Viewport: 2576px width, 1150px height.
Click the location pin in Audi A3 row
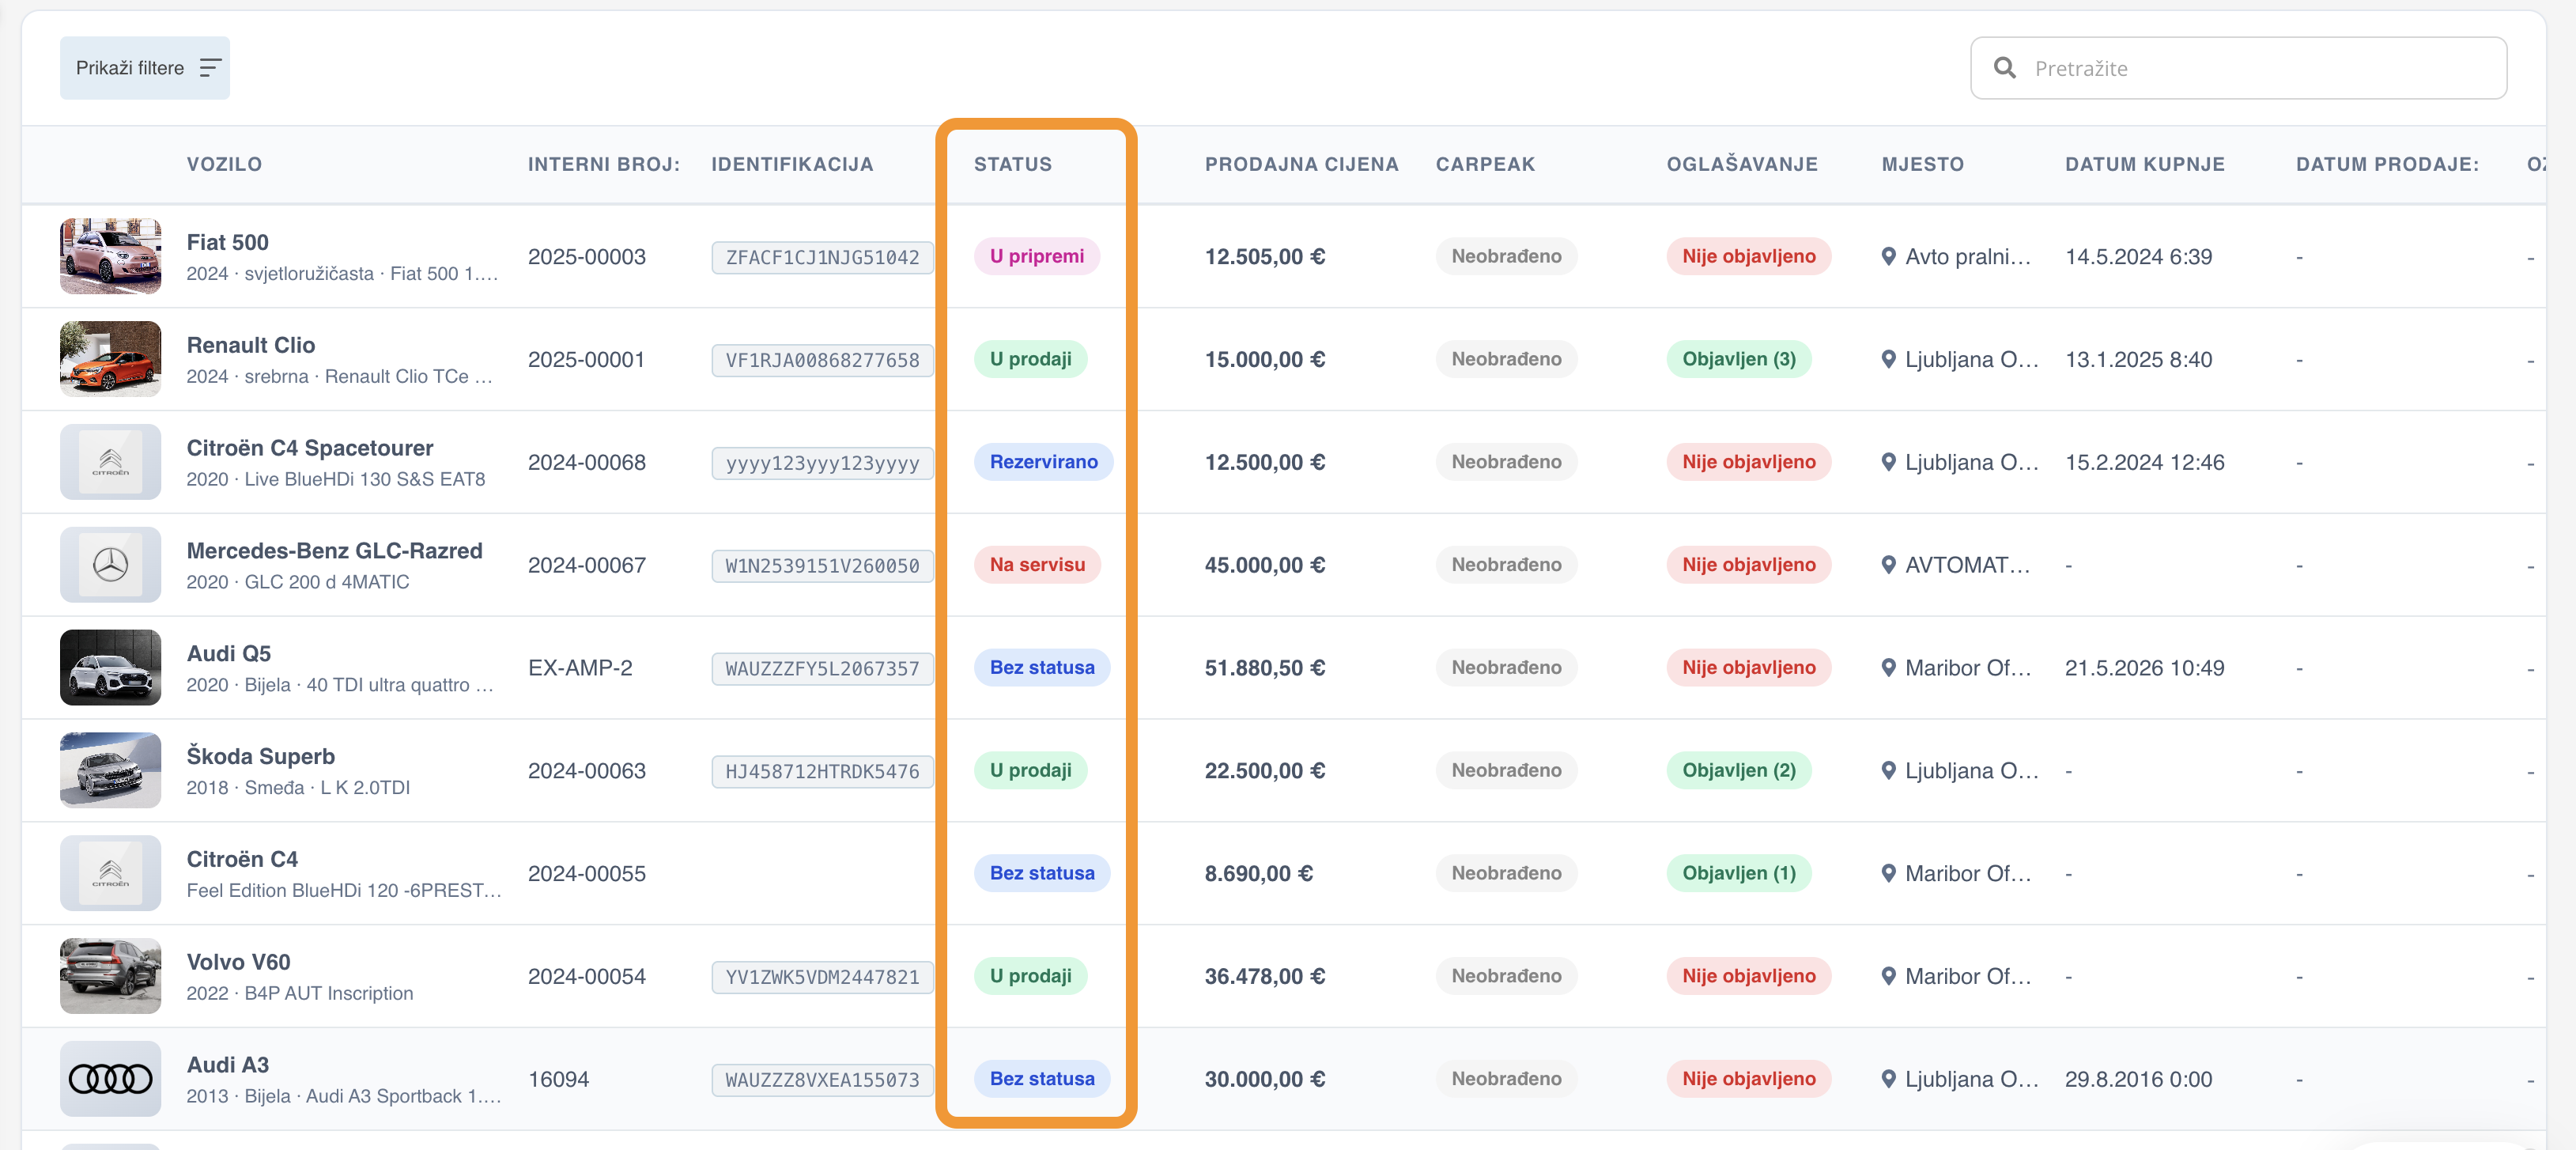pyautogui.click(x=1888, y=1079)
